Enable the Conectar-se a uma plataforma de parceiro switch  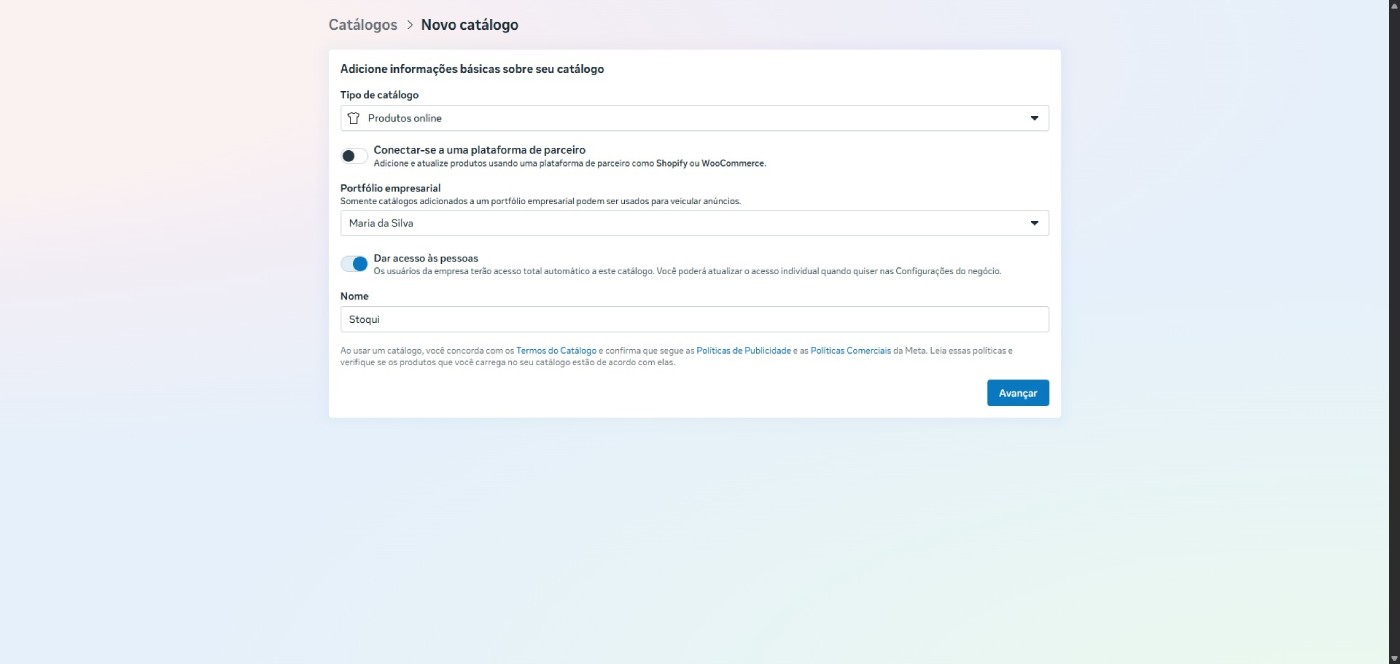[354, 156]
